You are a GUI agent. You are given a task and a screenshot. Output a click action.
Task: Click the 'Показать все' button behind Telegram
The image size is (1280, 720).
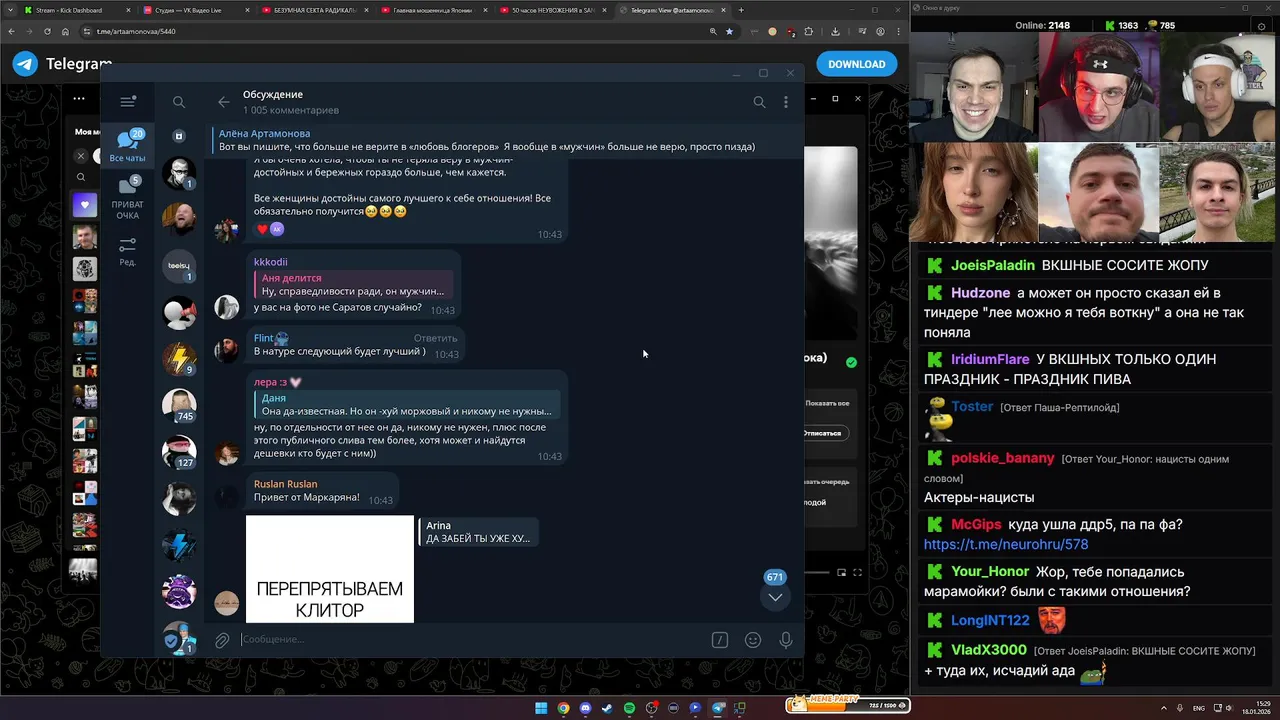pos(827,403)
